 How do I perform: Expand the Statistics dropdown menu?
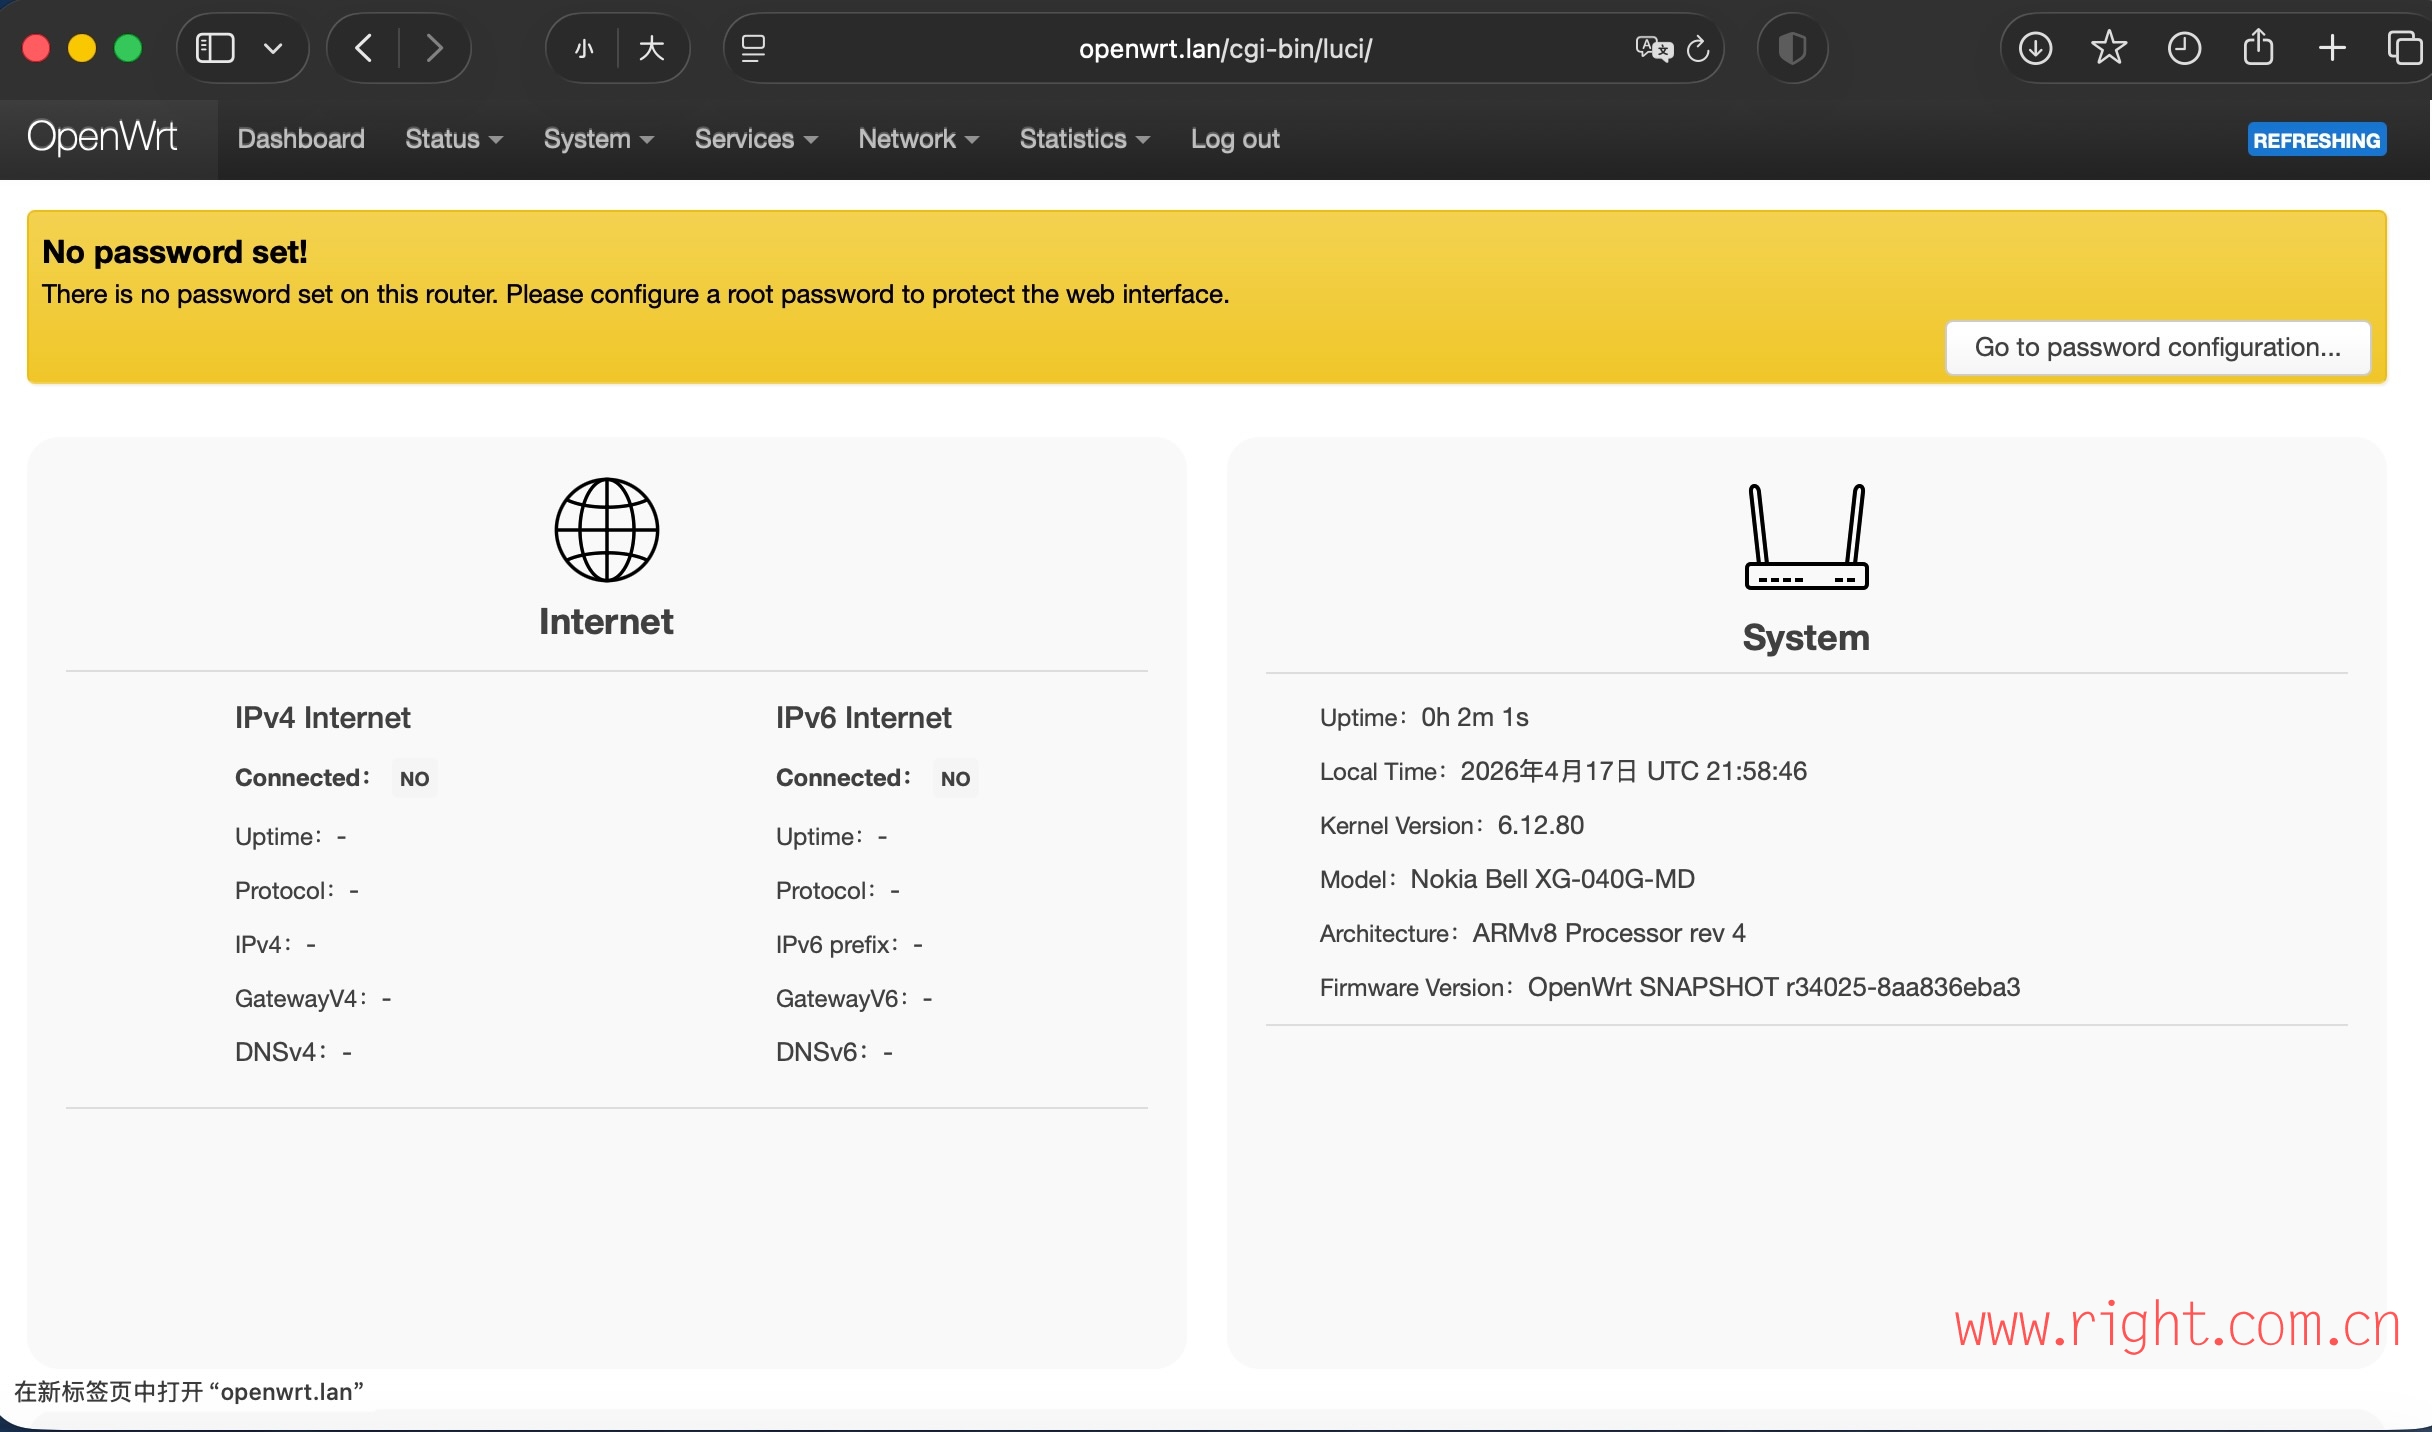coord(1085,139)
